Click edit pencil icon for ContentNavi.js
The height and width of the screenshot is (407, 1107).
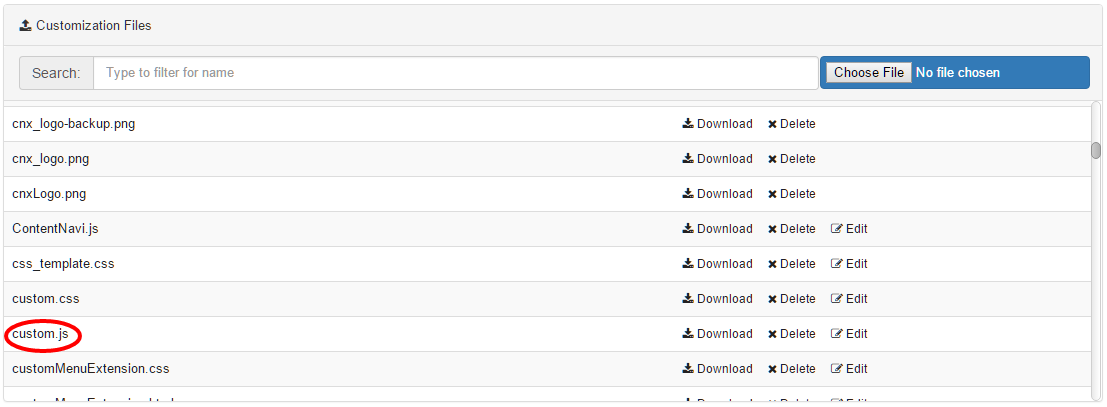(837, 229)
